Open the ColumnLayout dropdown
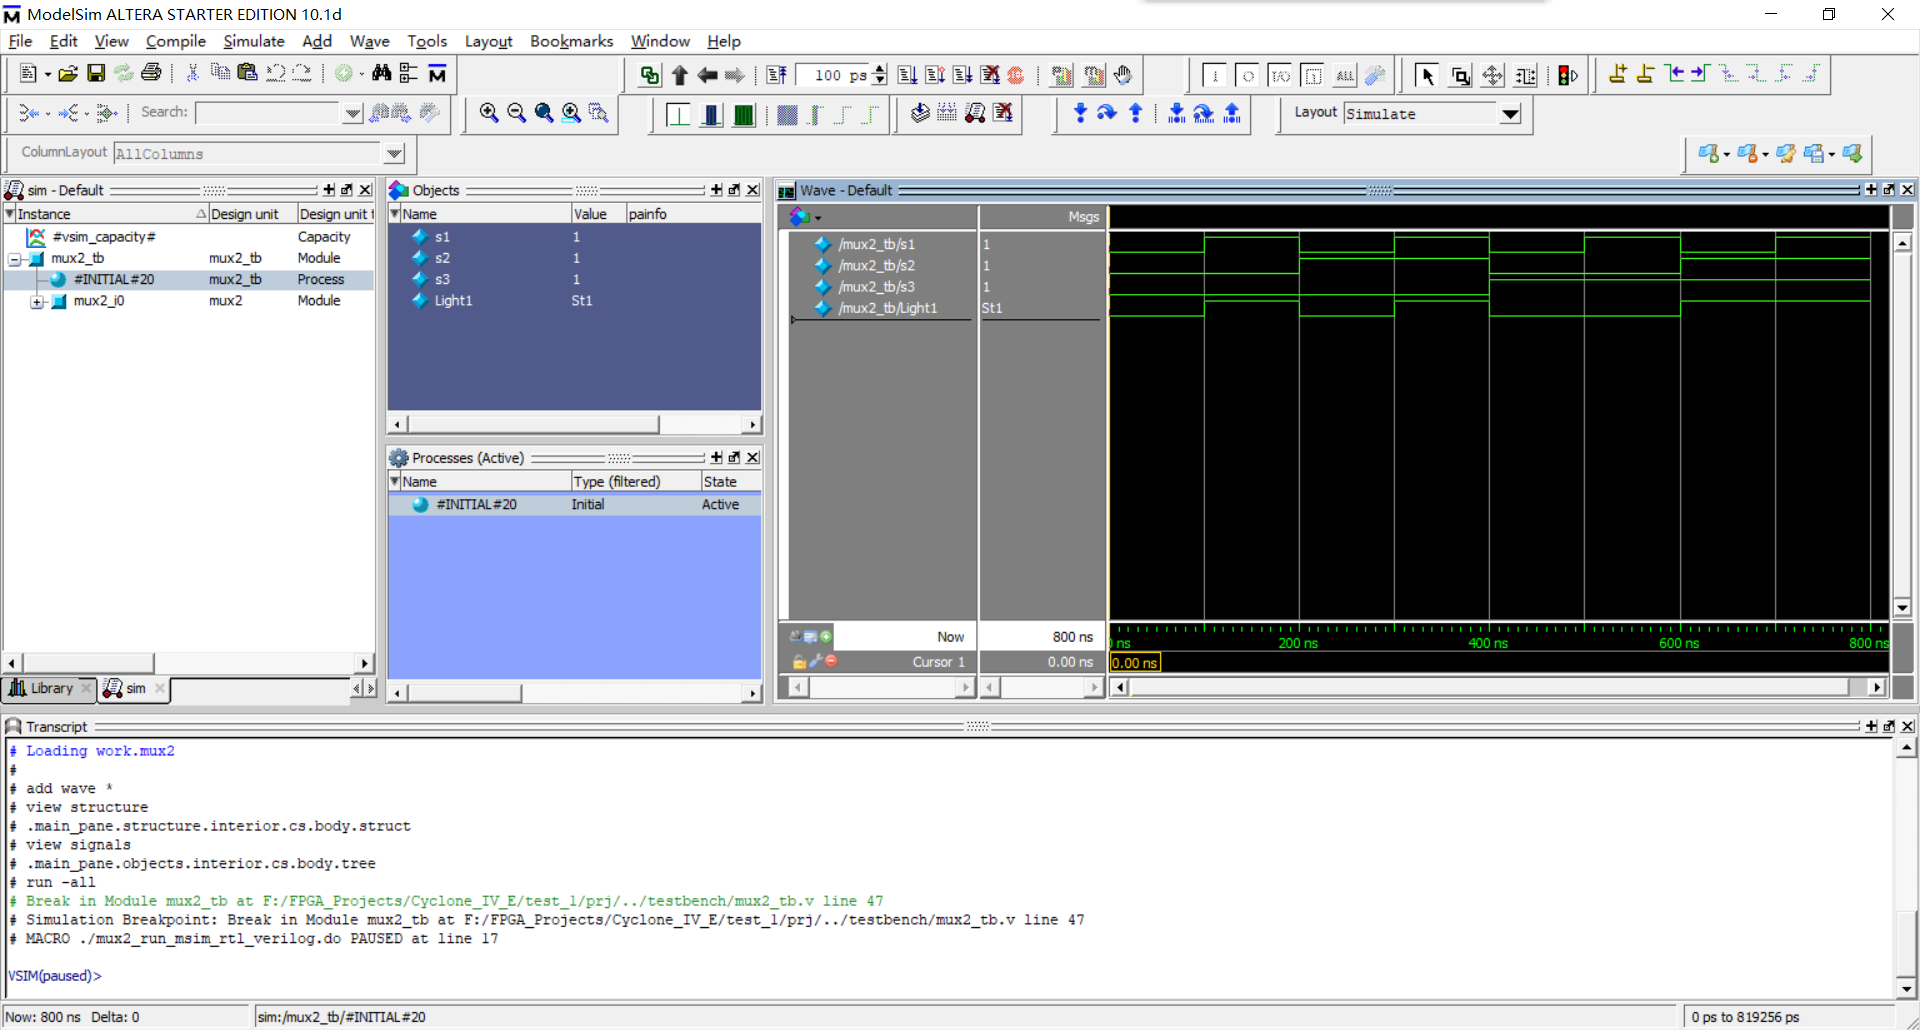 pos(393,153)
